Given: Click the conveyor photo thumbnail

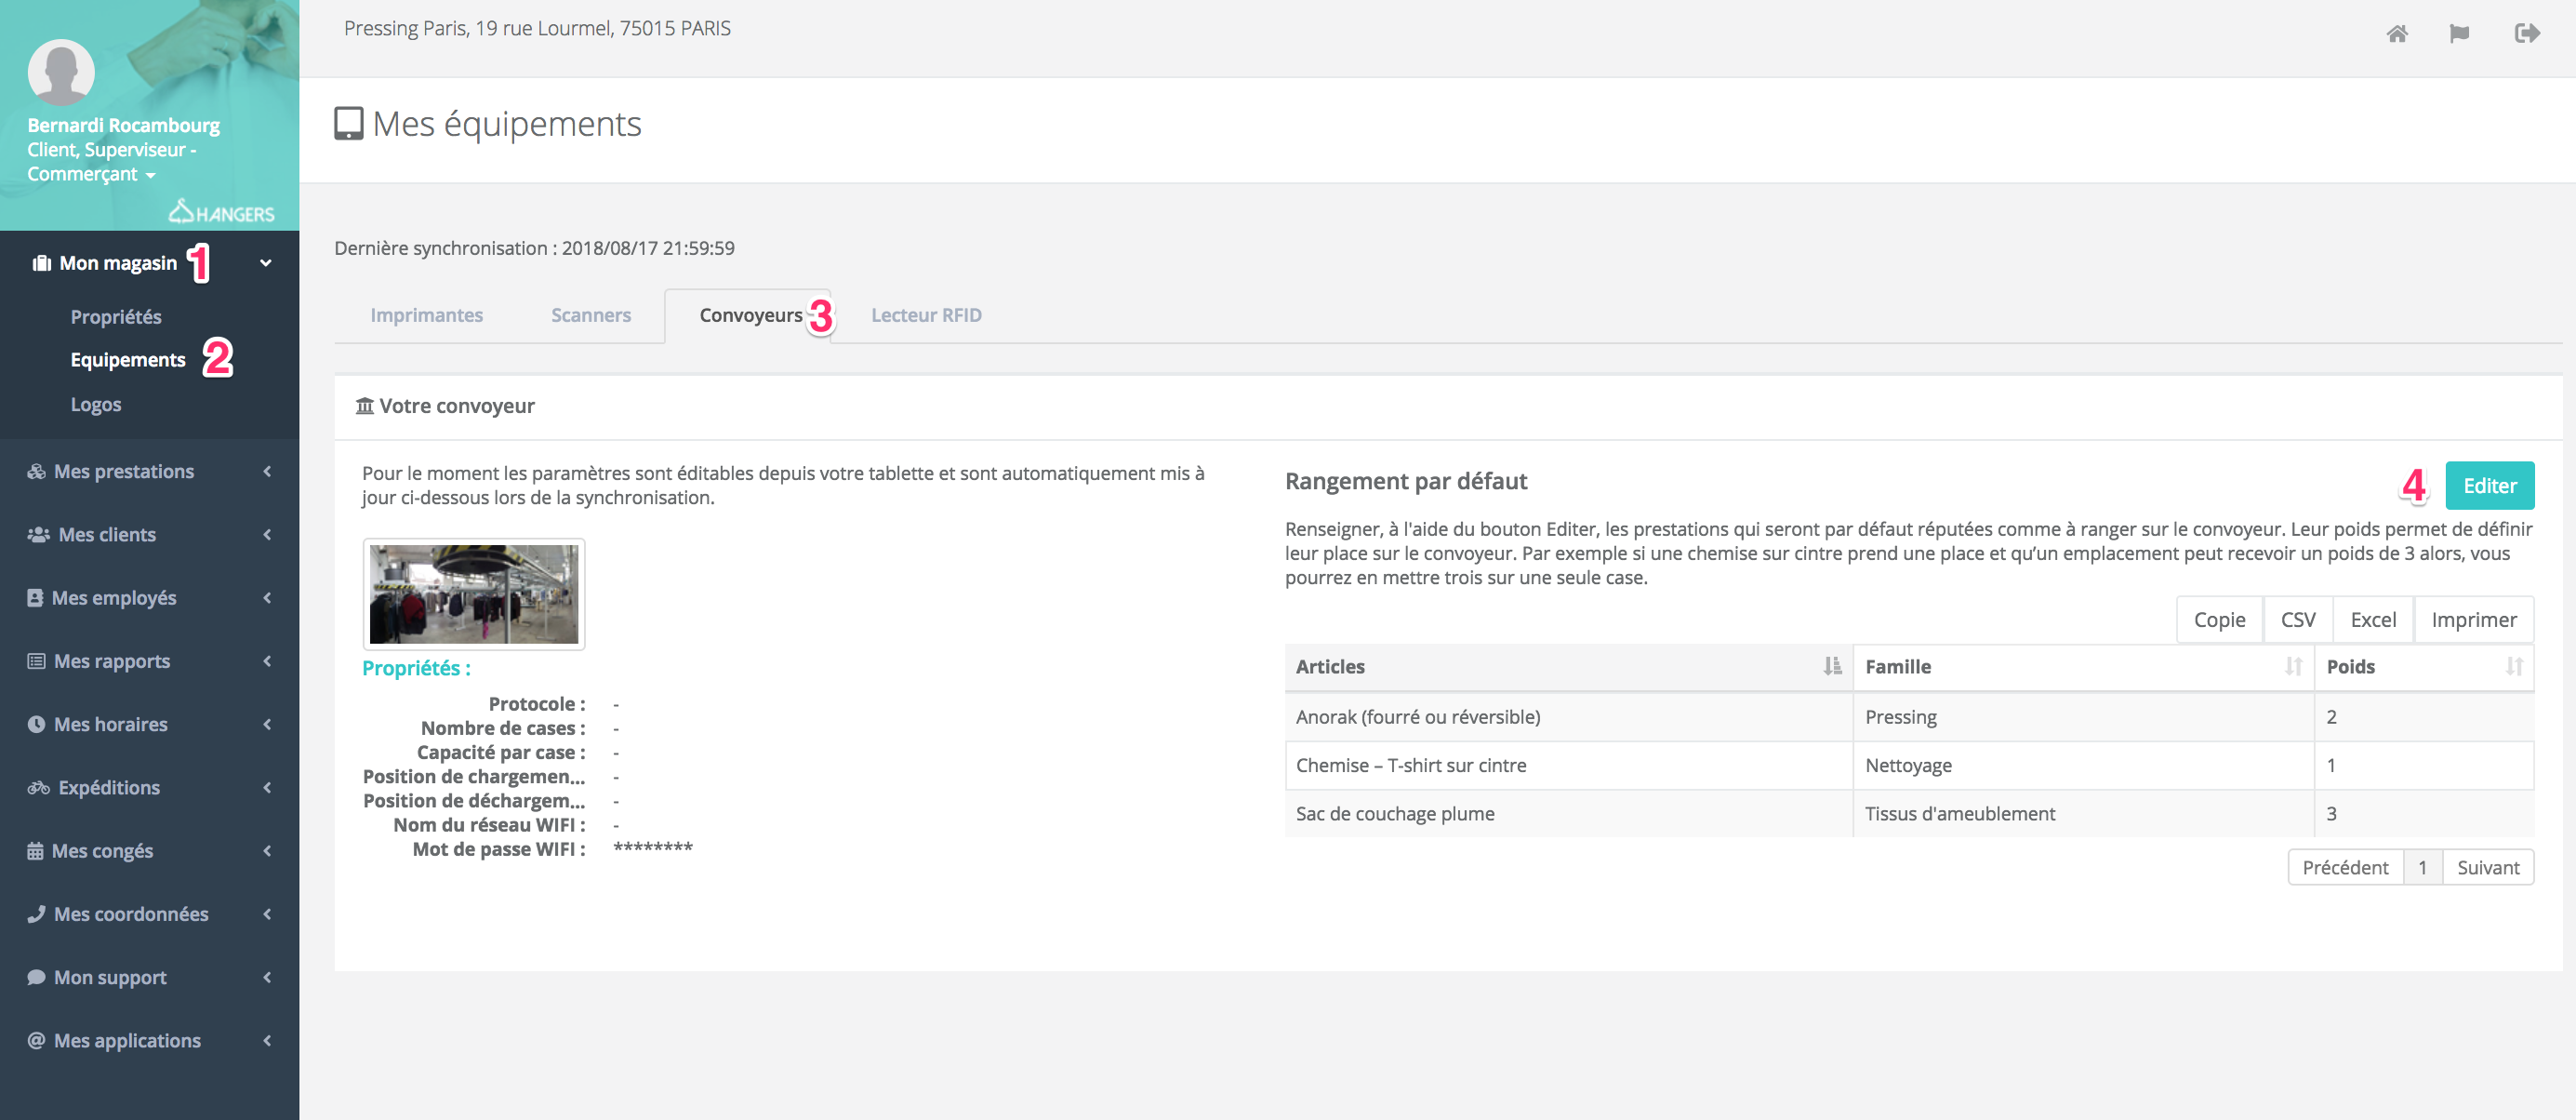Looking at the screenshot, I should (474, 594).
